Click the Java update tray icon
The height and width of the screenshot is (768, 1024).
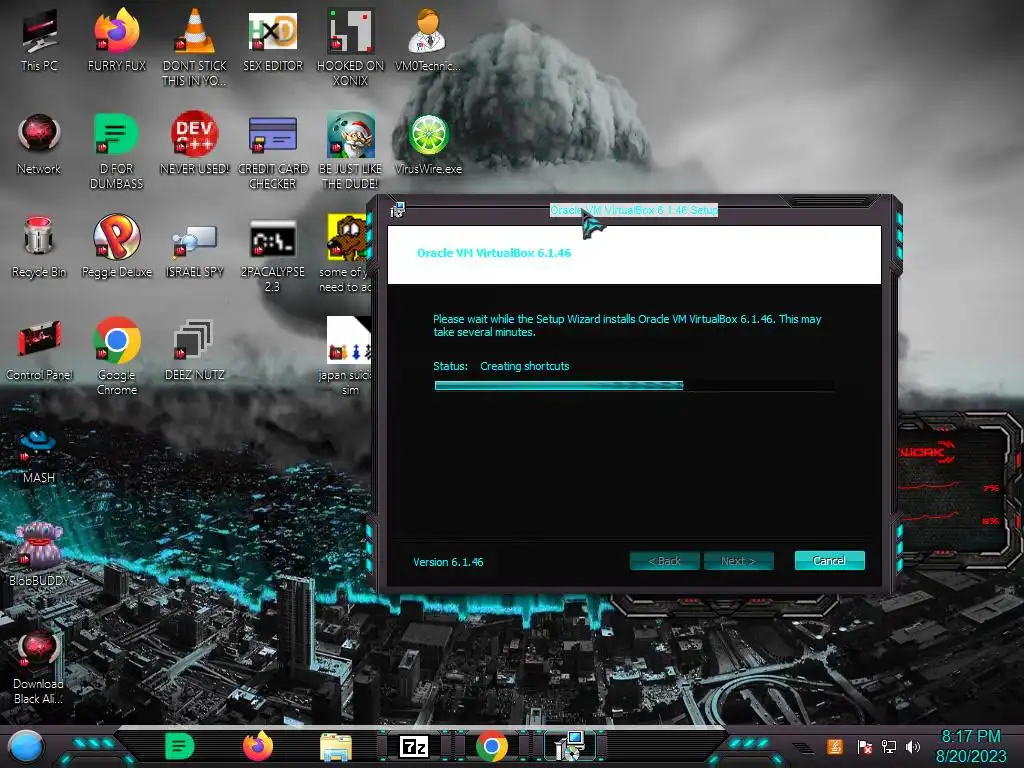point(835,746)
